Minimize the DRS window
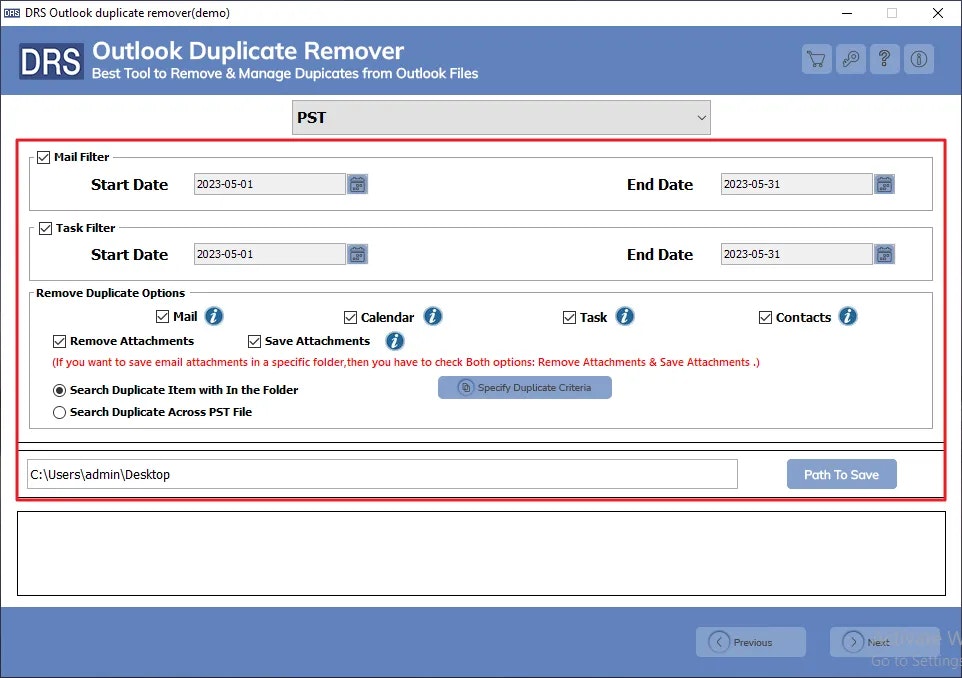 [847, 13]
